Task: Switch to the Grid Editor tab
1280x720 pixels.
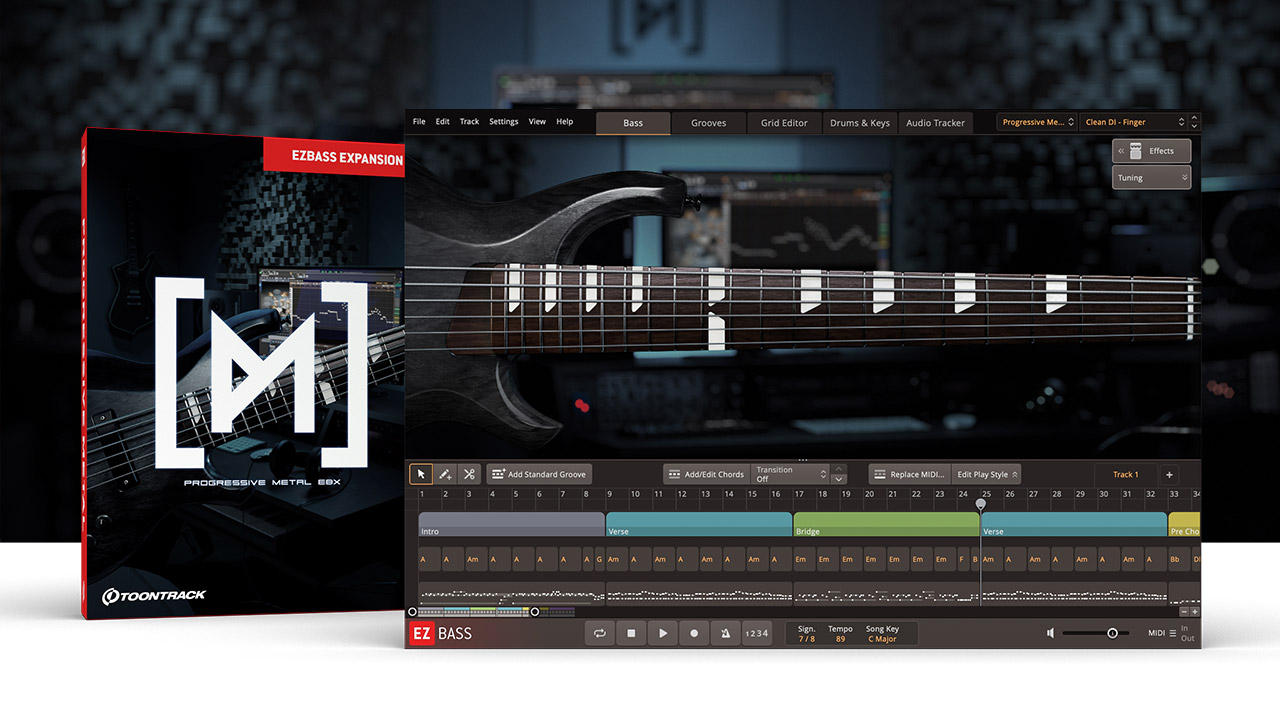Action: [x=784, y=123]
